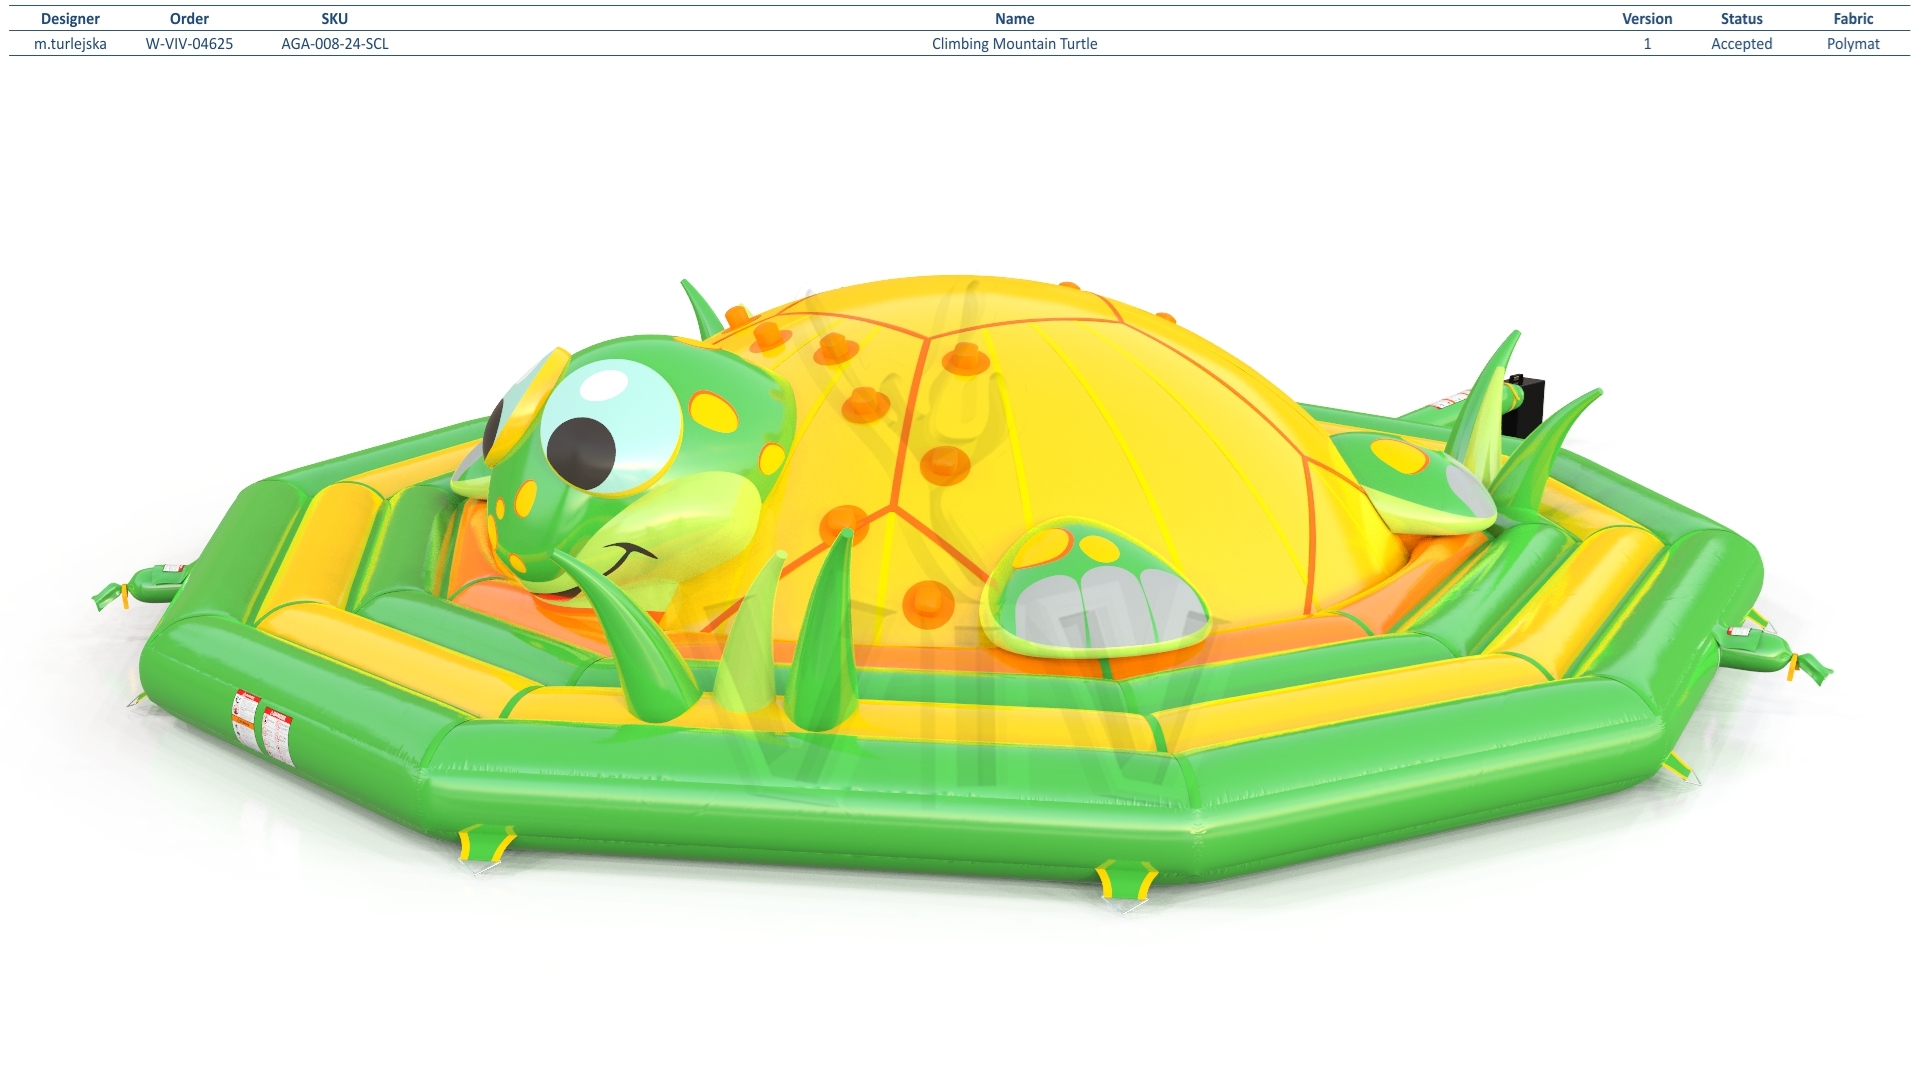Select order number W-VIV-04625

189,44
